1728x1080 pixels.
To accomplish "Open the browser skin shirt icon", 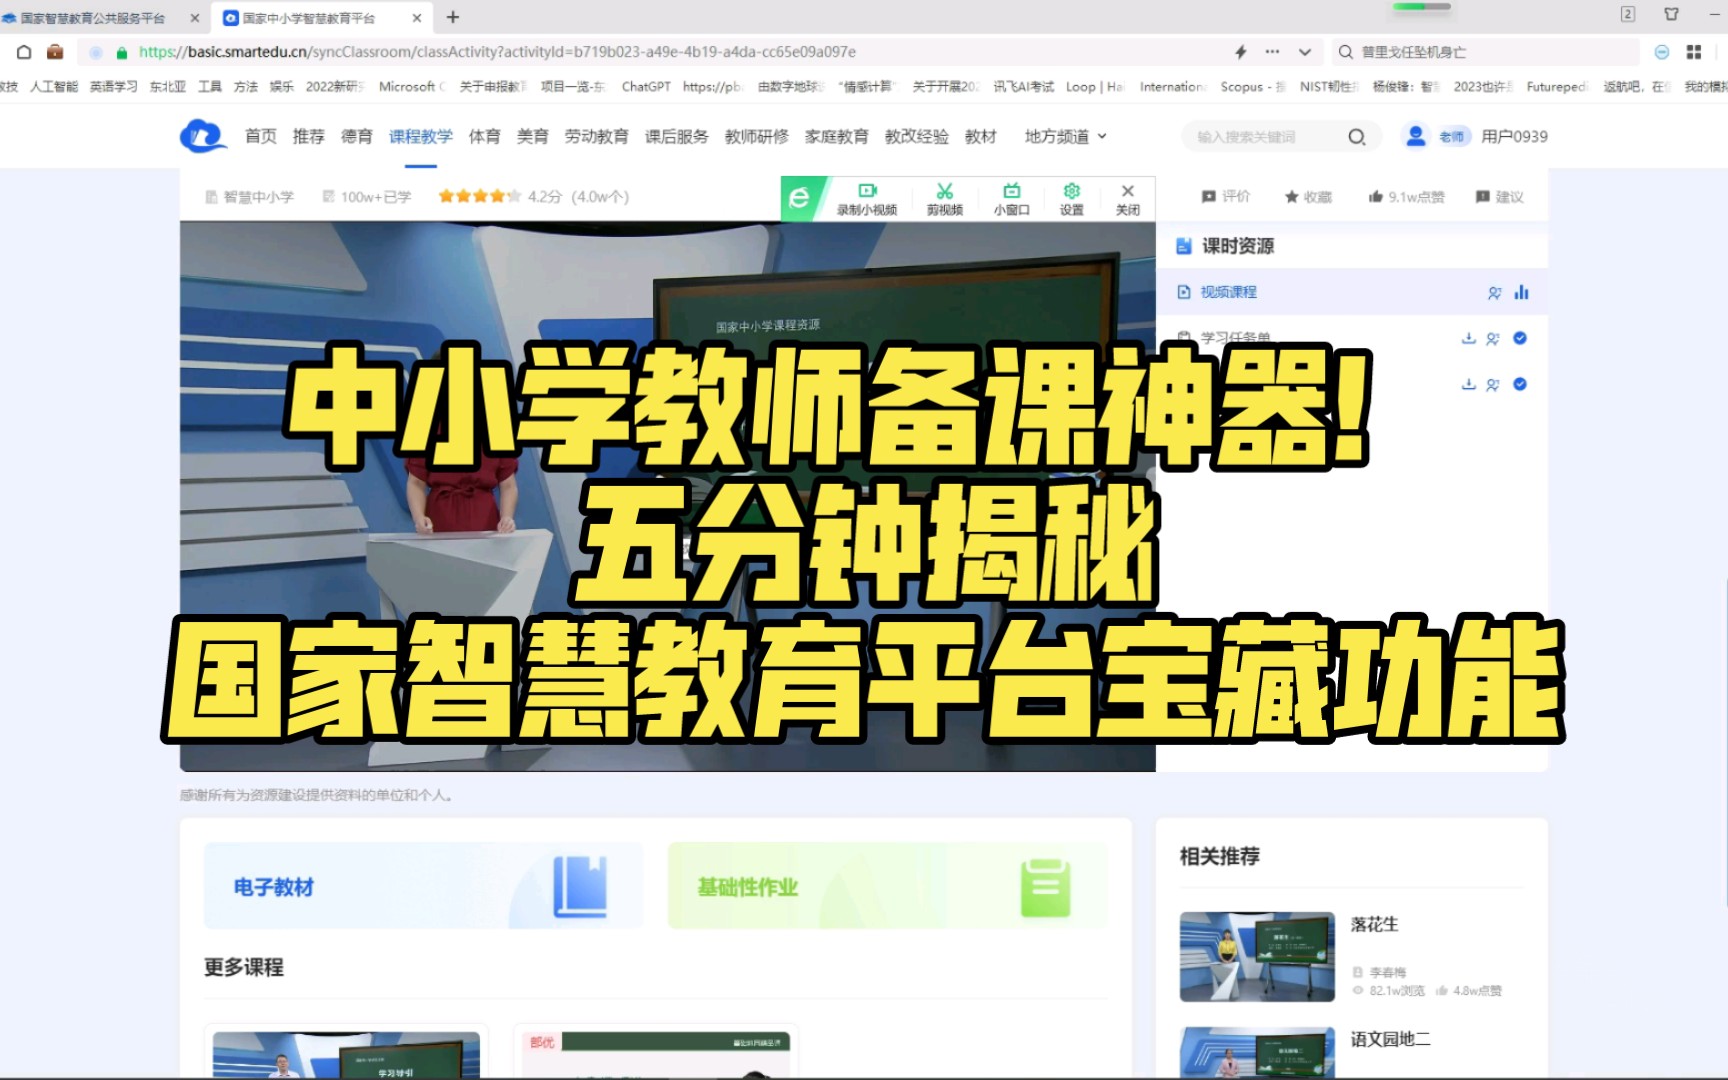I will click(1671, 14).
